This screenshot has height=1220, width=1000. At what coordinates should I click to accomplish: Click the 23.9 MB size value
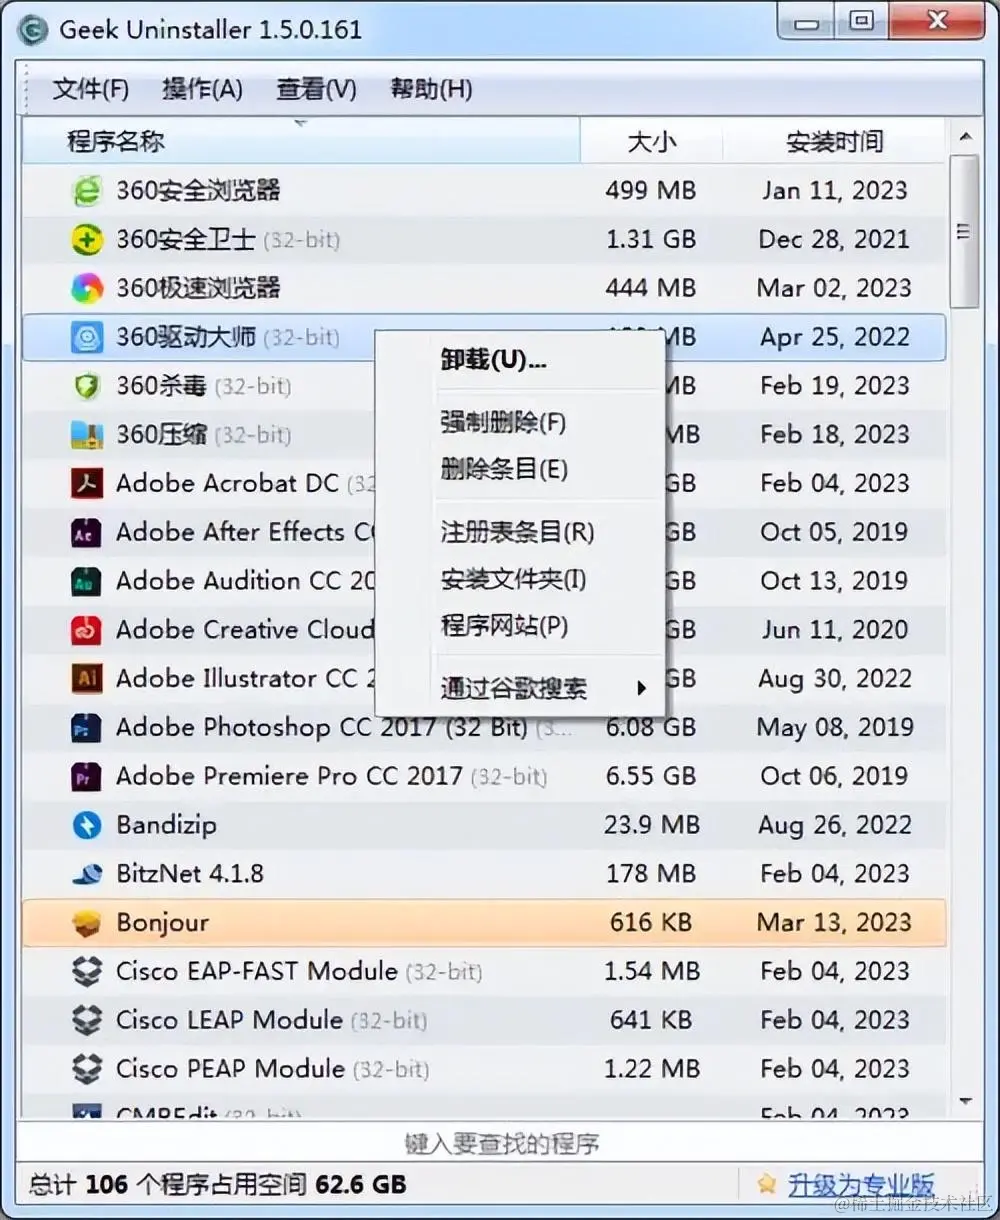pos(651,825)
